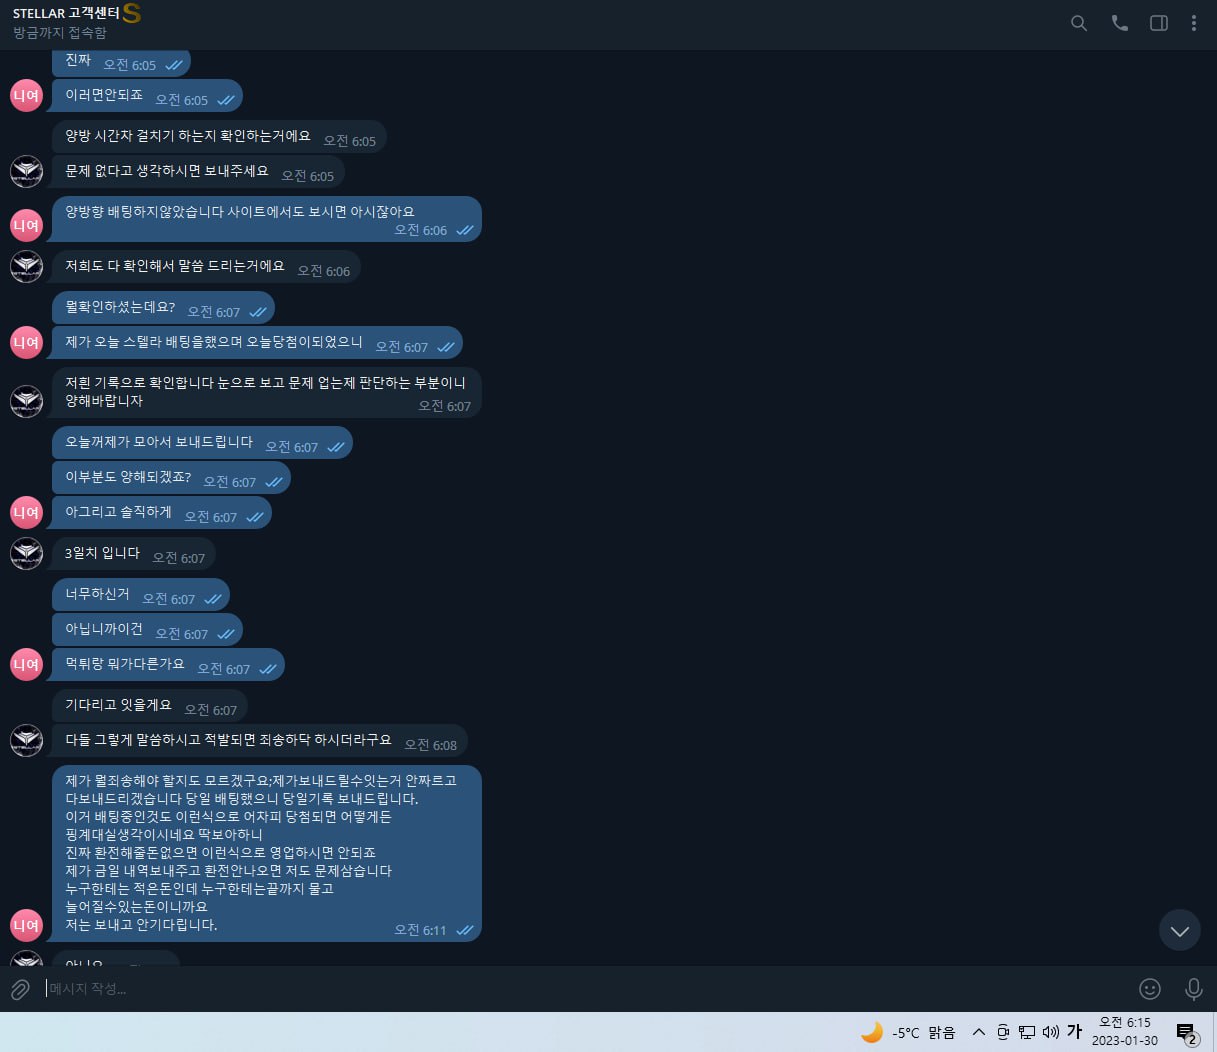Screen dimensions: 1217x1052
Task: Toggle the right sidebar panel icon
Action: click(x=1159, y=23)
